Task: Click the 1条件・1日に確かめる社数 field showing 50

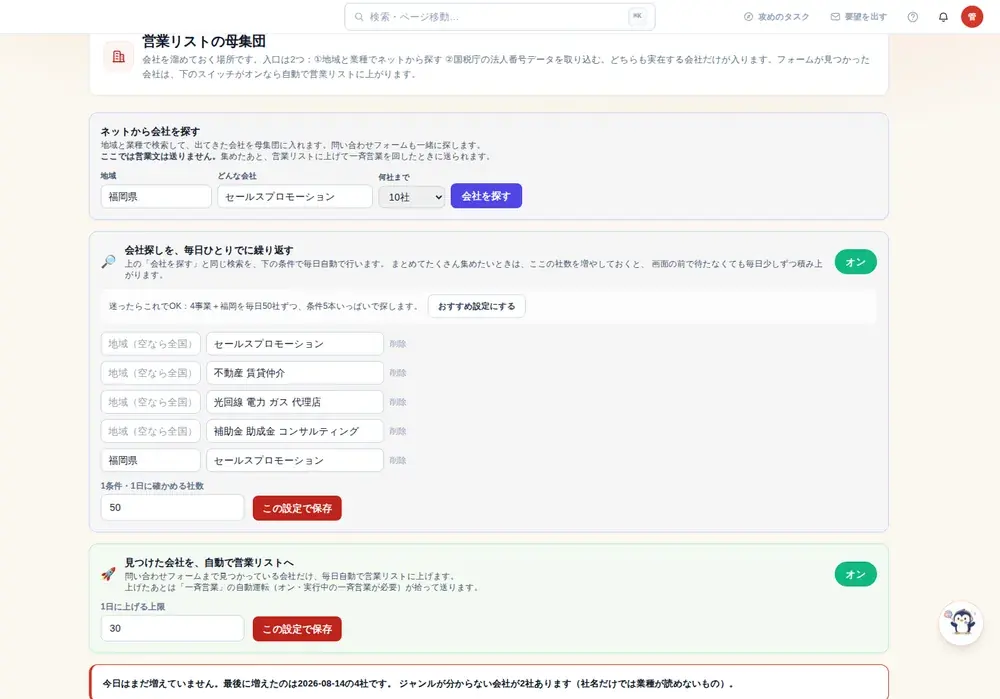Action: (172, 508)
